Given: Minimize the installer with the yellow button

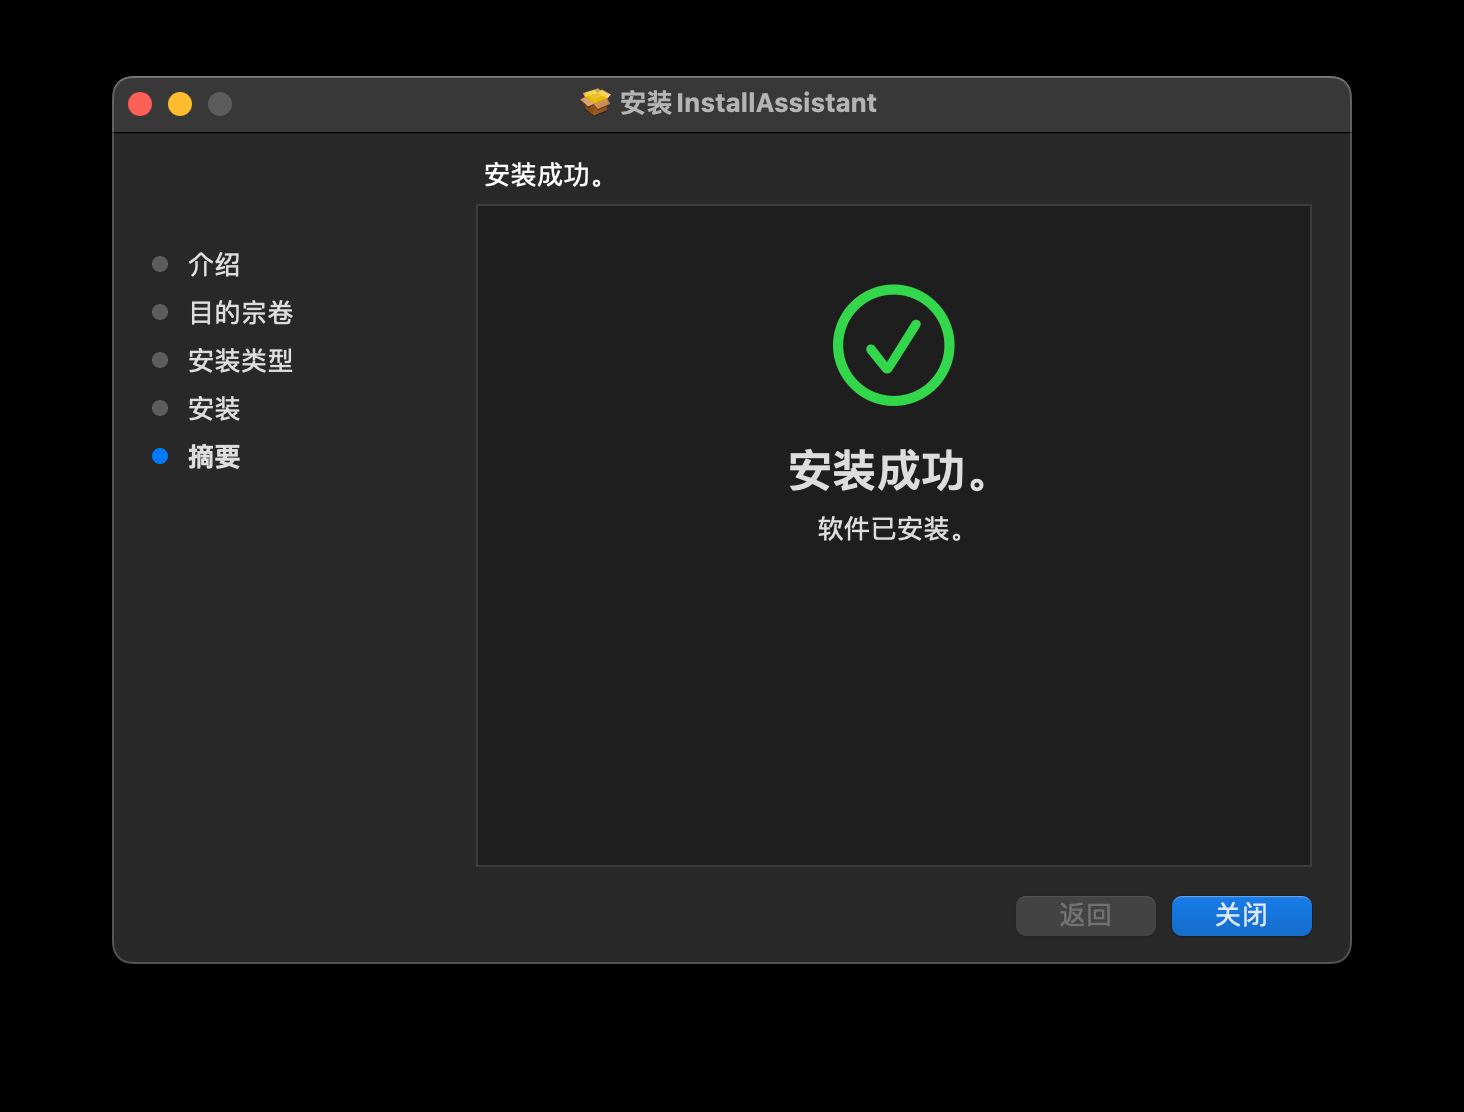Looking at the screenshot, I should pyautogui.click(x=180, y=104).
